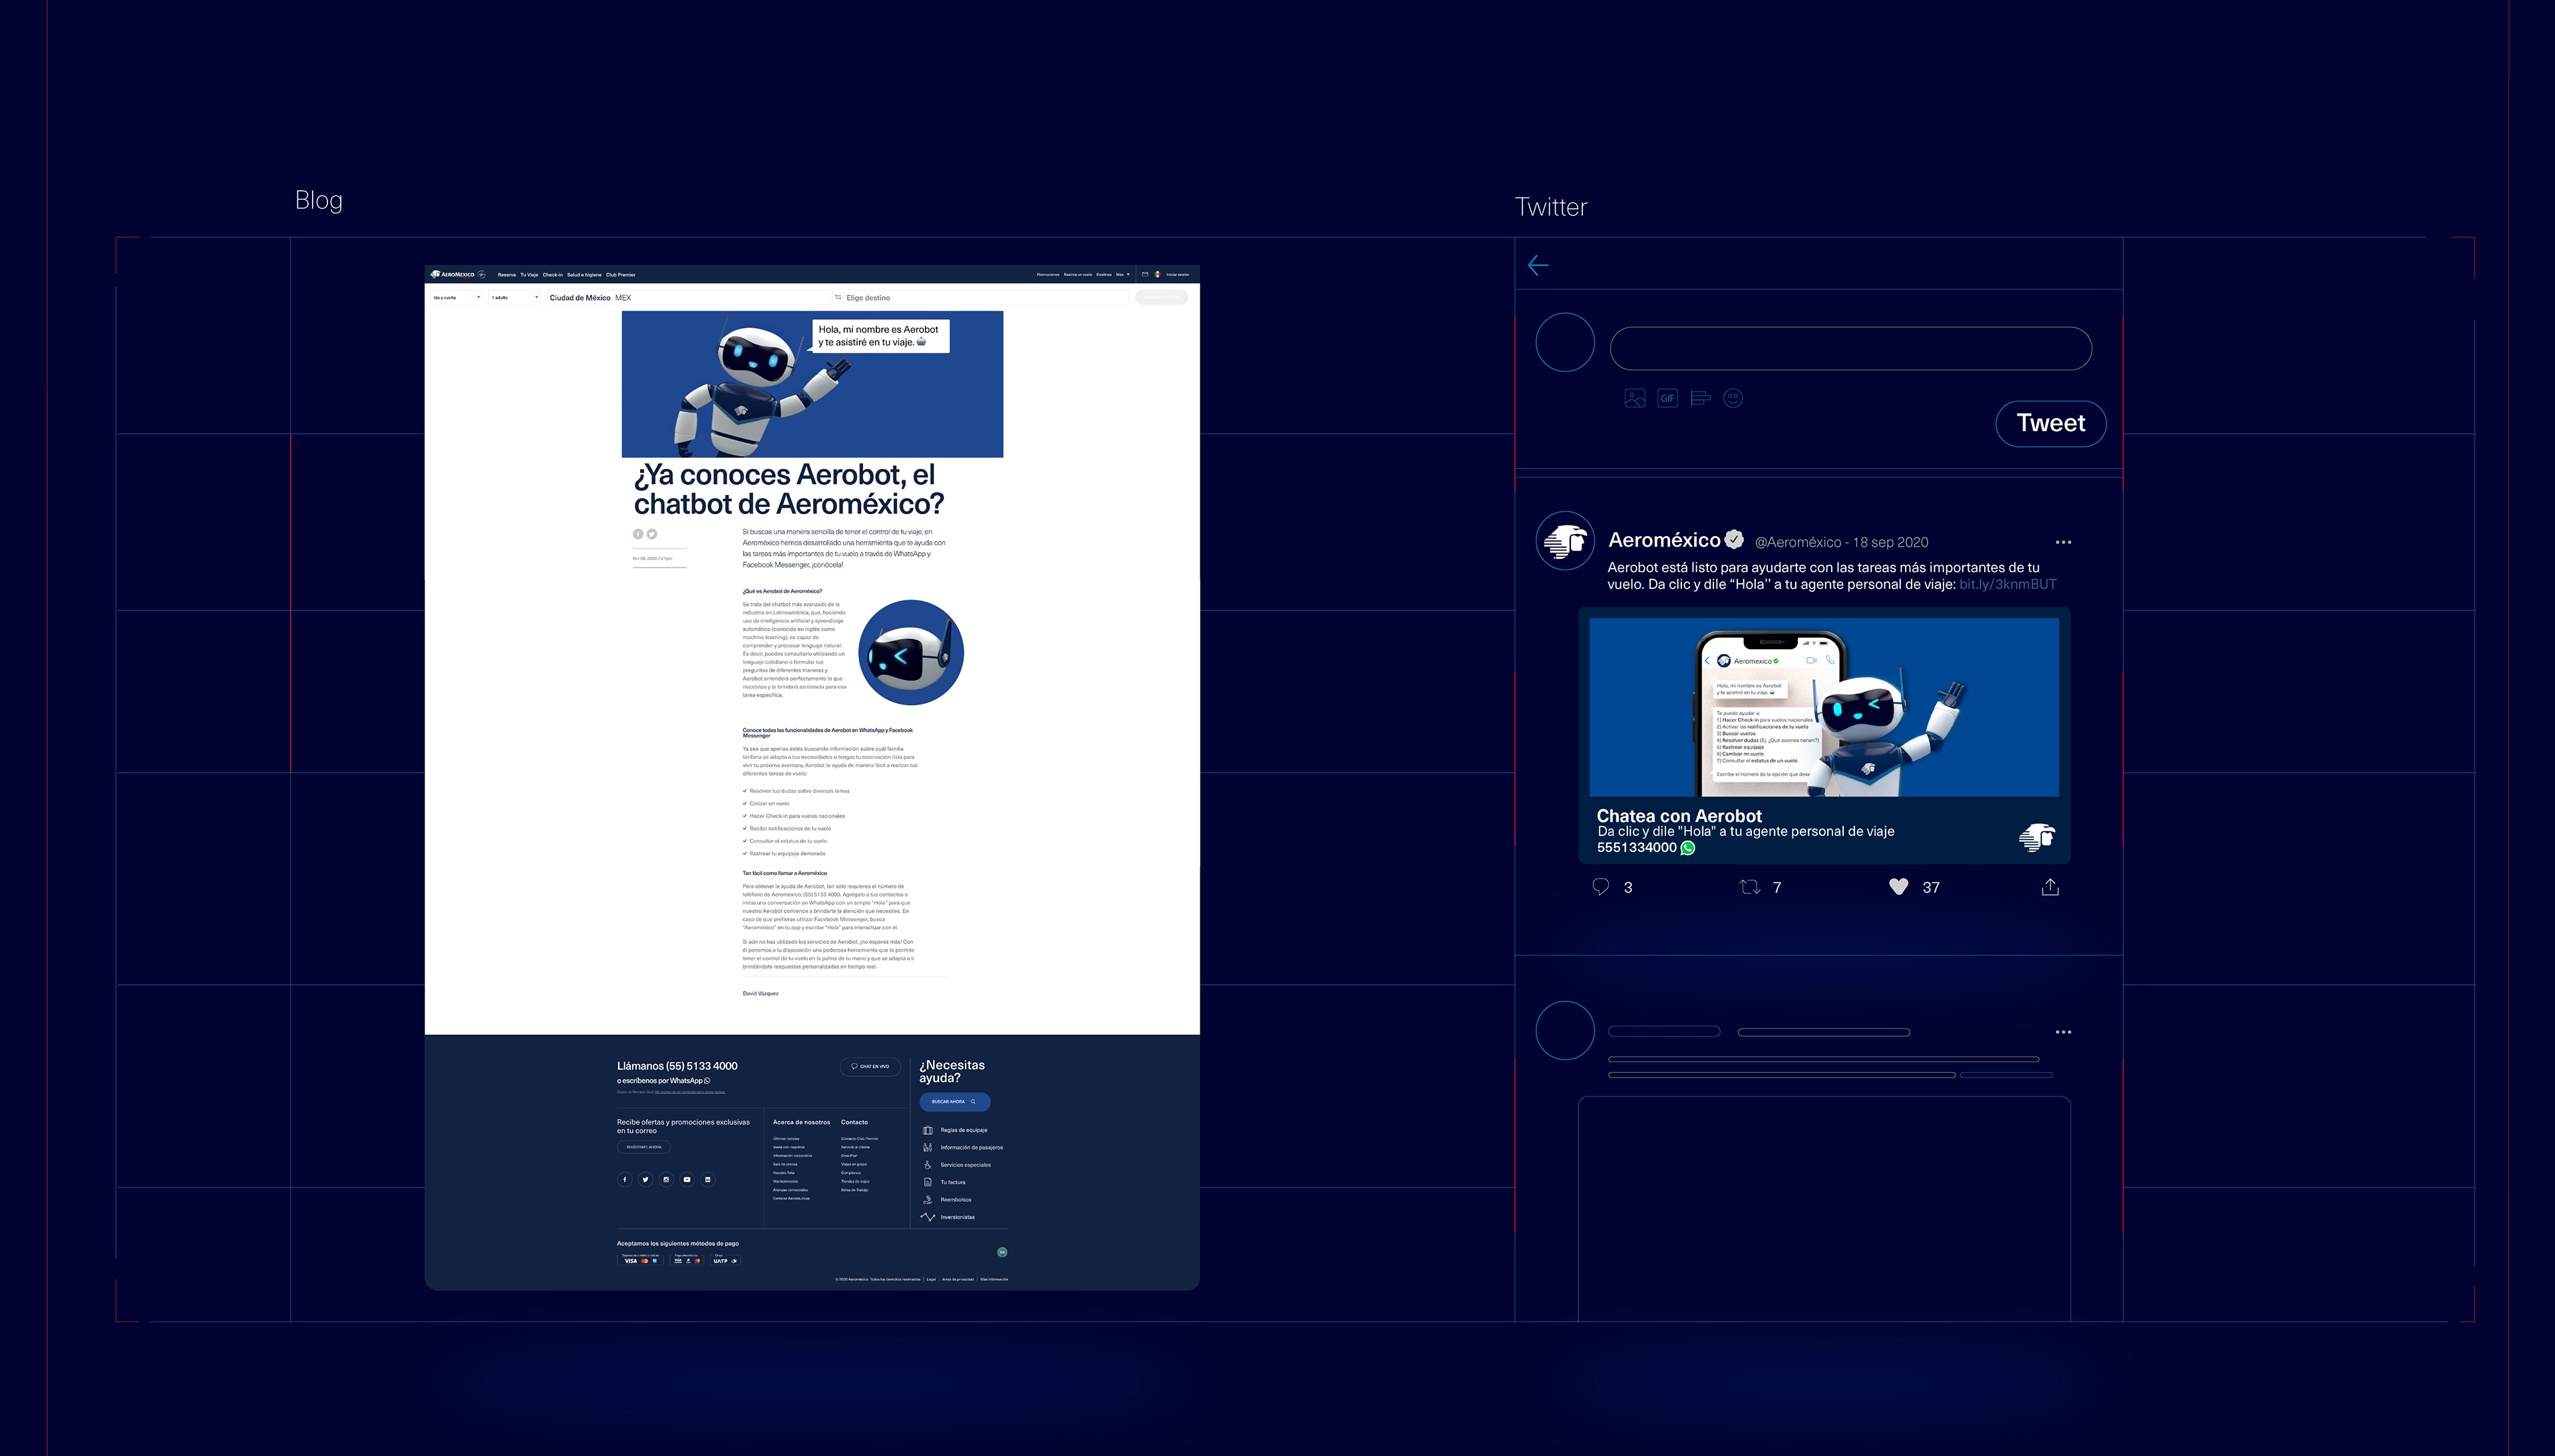The width and height of the screenshot is (2555, 1456).
Task: Click the REGÍSTRATE AHORA button
Action: pyautogui.click(x=643, y=1147)
